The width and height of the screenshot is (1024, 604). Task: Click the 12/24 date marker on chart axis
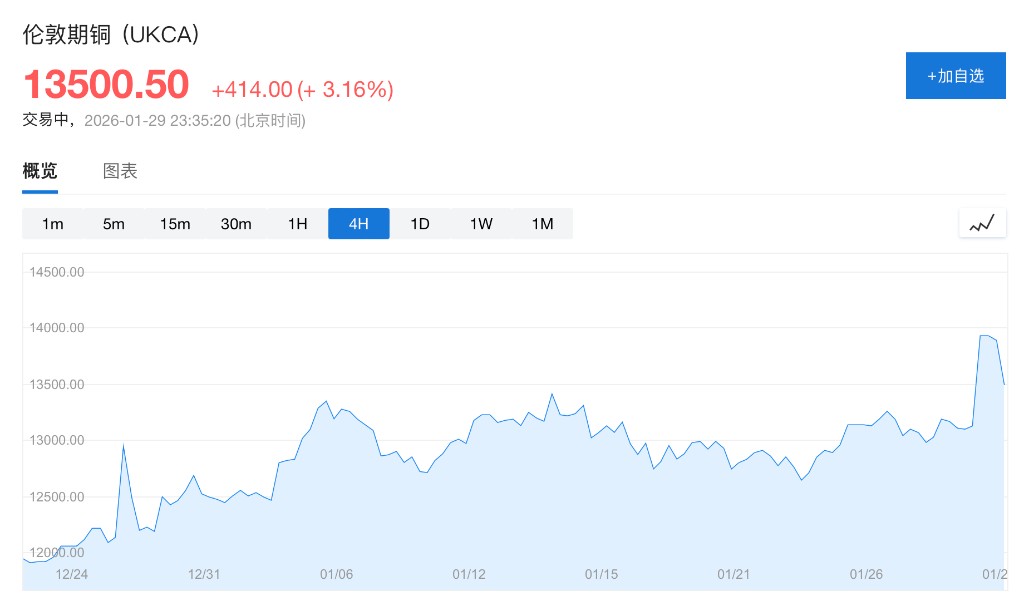click(72, 575)
